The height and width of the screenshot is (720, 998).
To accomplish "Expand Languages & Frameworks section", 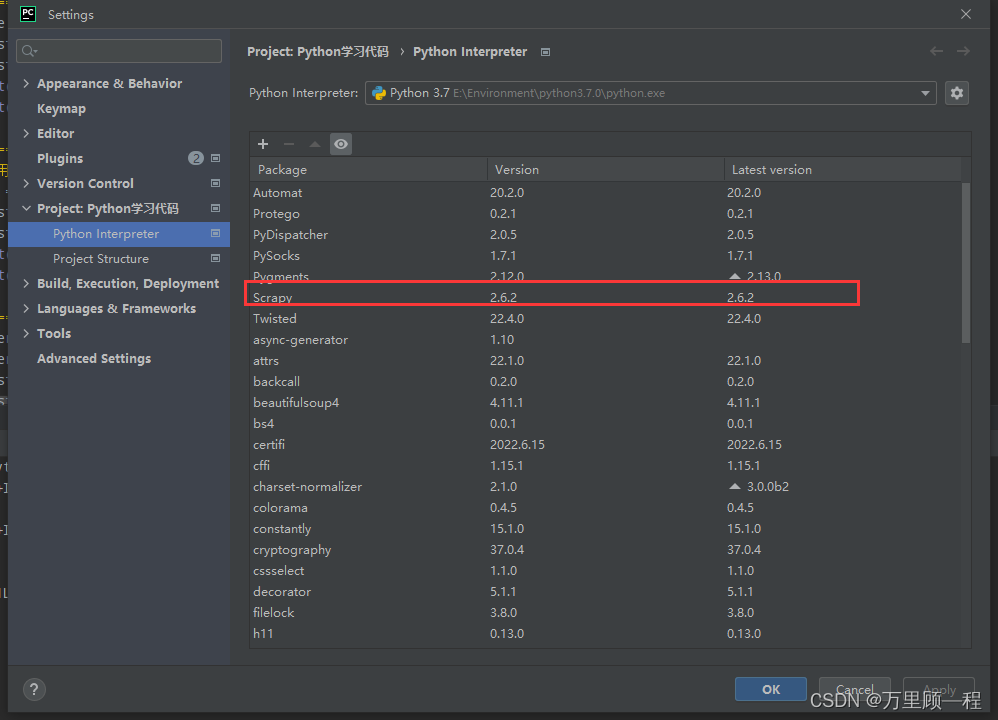I will [x=26, y=308].
